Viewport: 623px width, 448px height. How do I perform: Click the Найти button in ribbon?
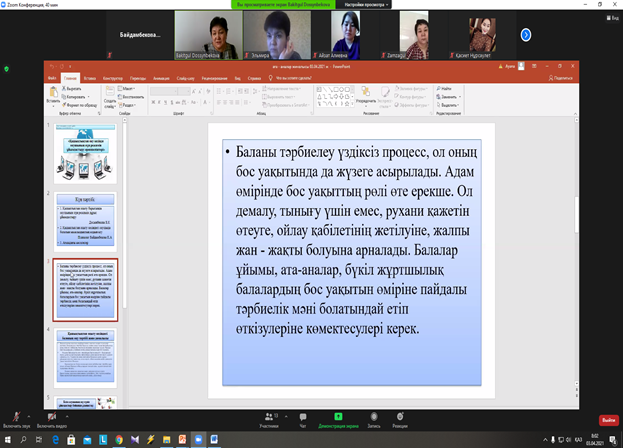445,89
